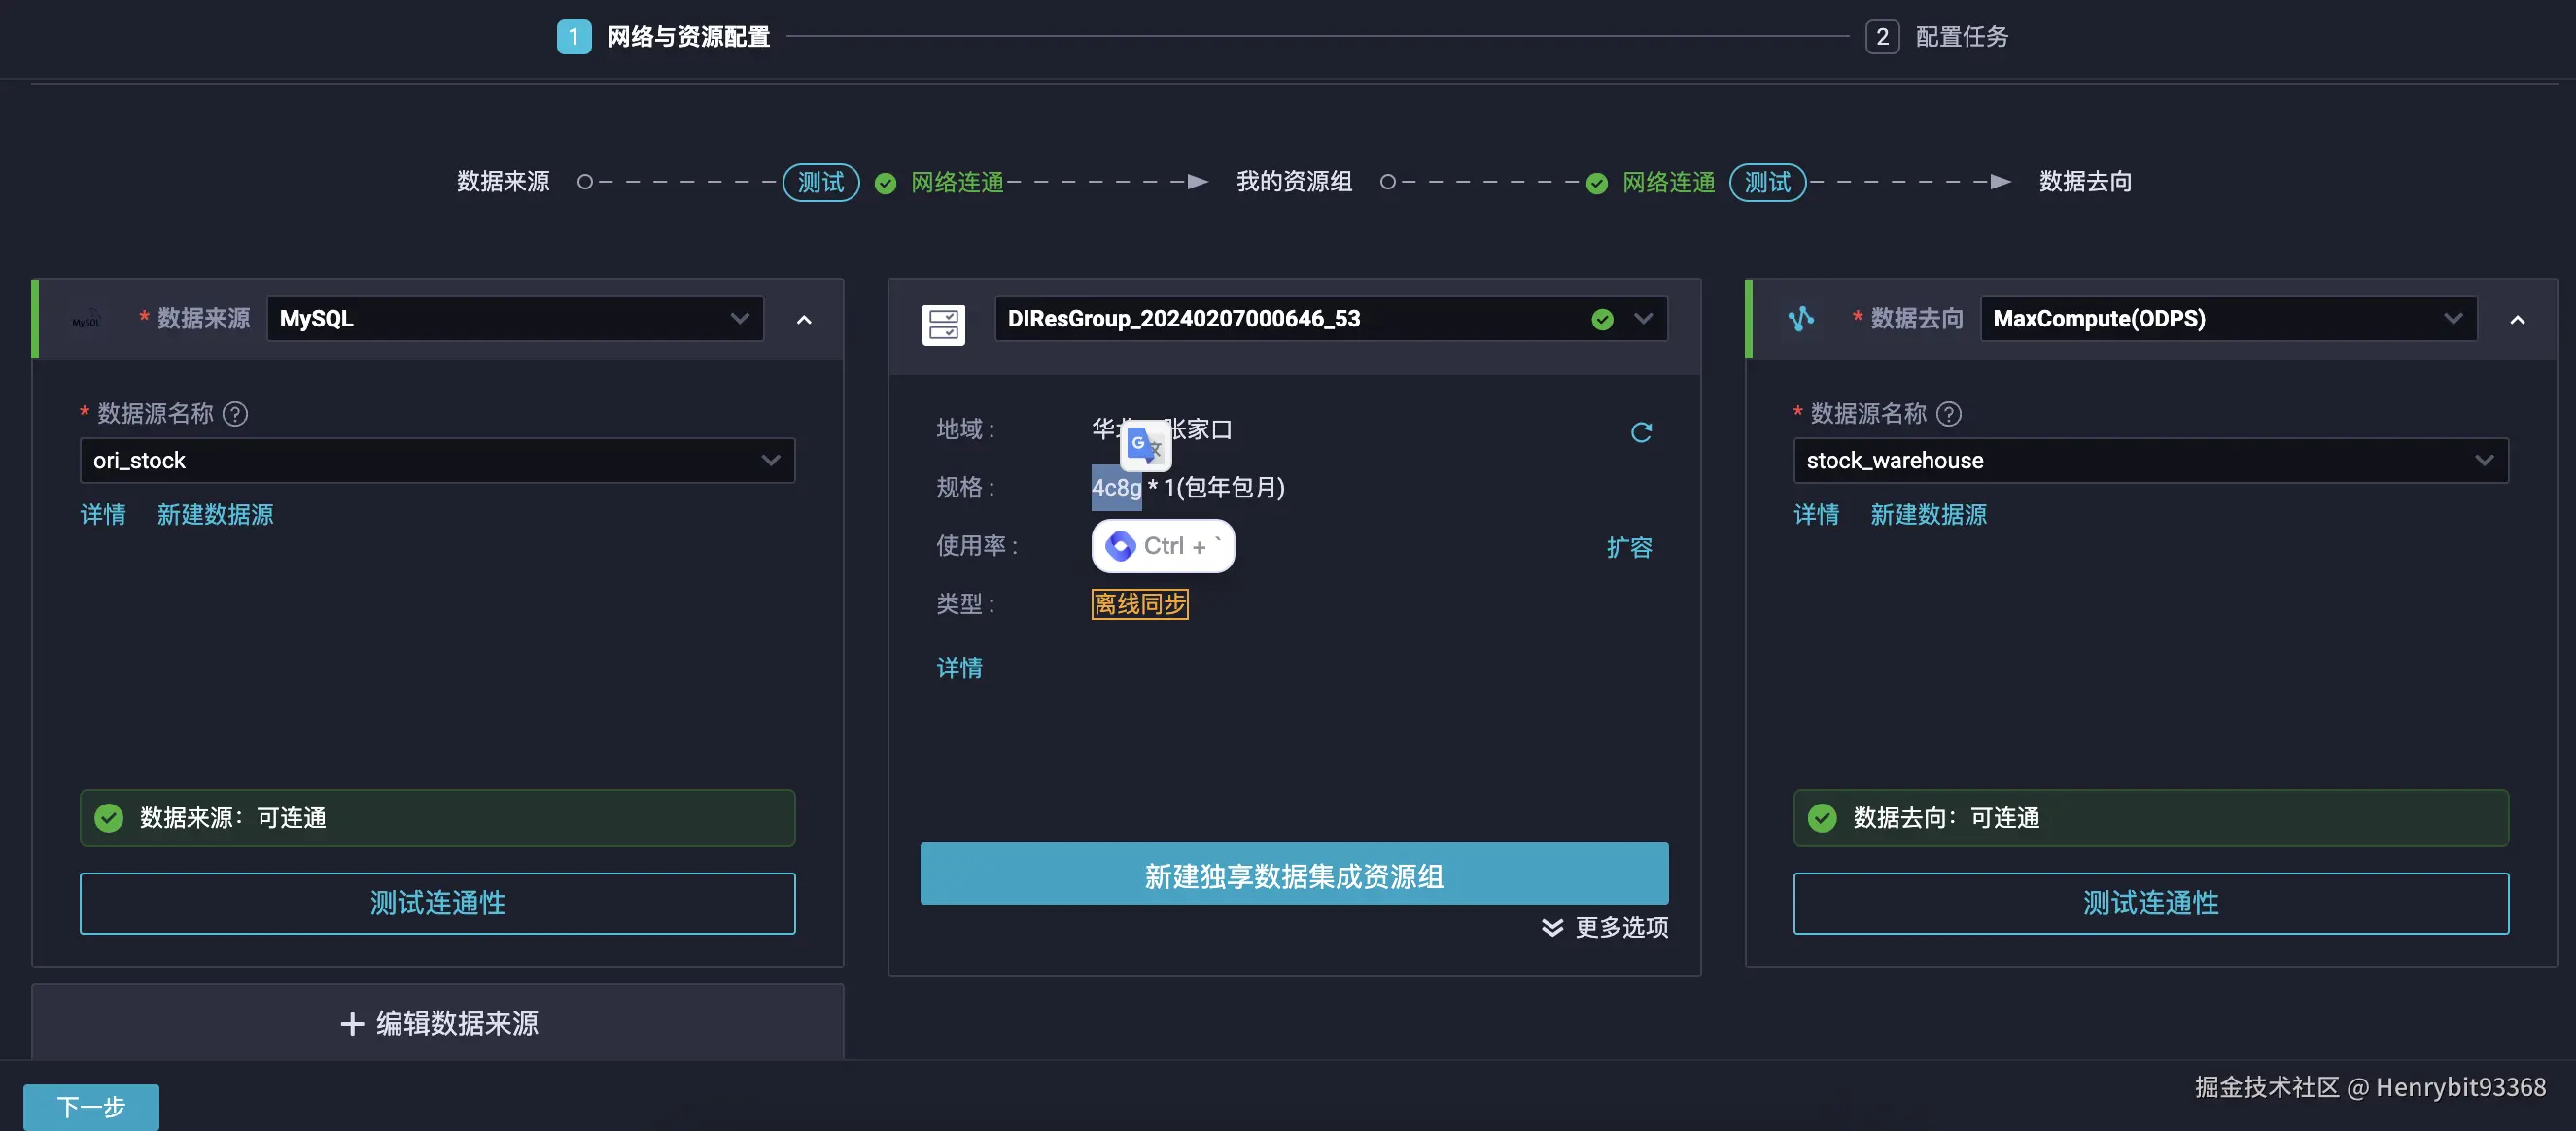This screenshot has width=2576, height=1131.
Task: Click 新建独享数据集成资源组 button
Action: pyautogui.click(x=1294, y=875)
